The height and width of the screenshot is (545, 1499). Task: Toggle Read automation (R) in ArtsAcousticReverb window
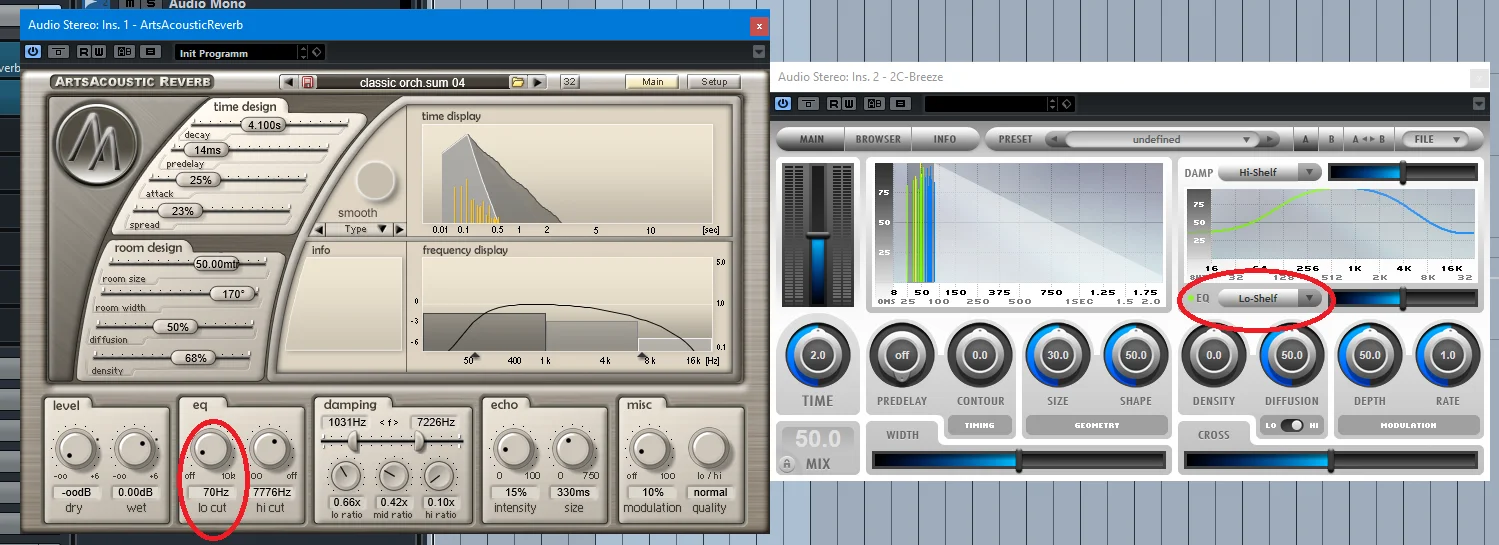tap(84, 52)
